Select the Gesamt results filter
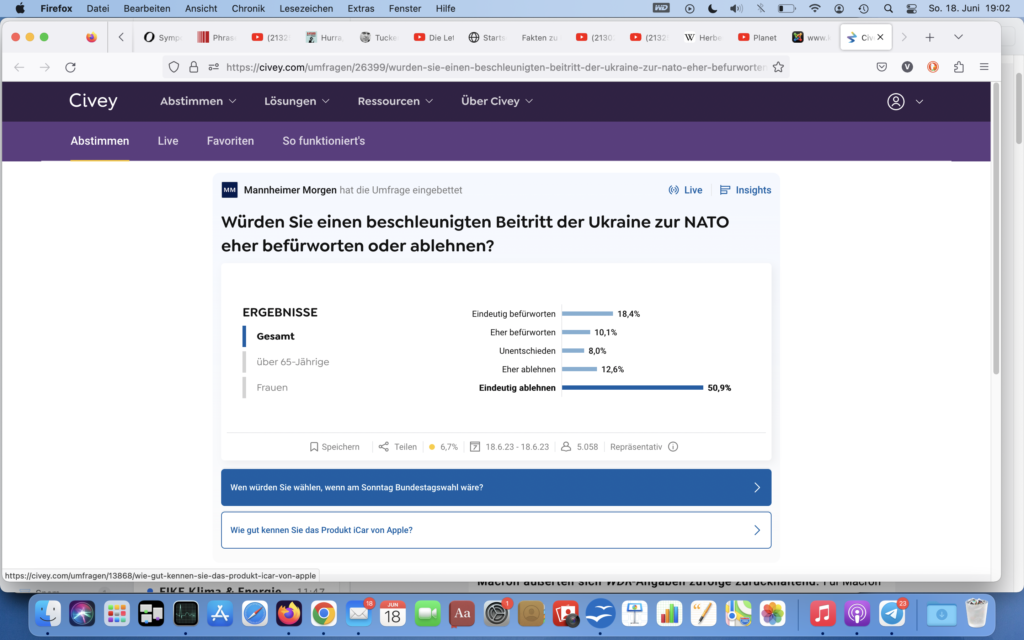The image size is (1024, 640). (x=275, y=336)
